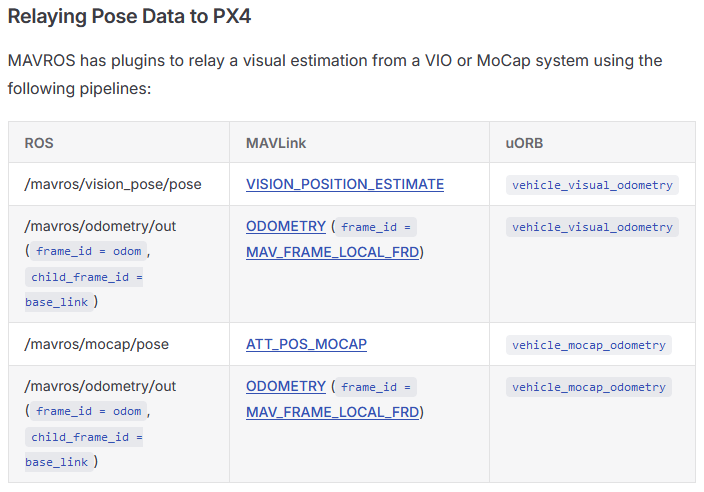Screen dimensions: 704x492
Task: Click /mavros/odometry/out in the vehicle_visual_odometry row
Action: 100,226
